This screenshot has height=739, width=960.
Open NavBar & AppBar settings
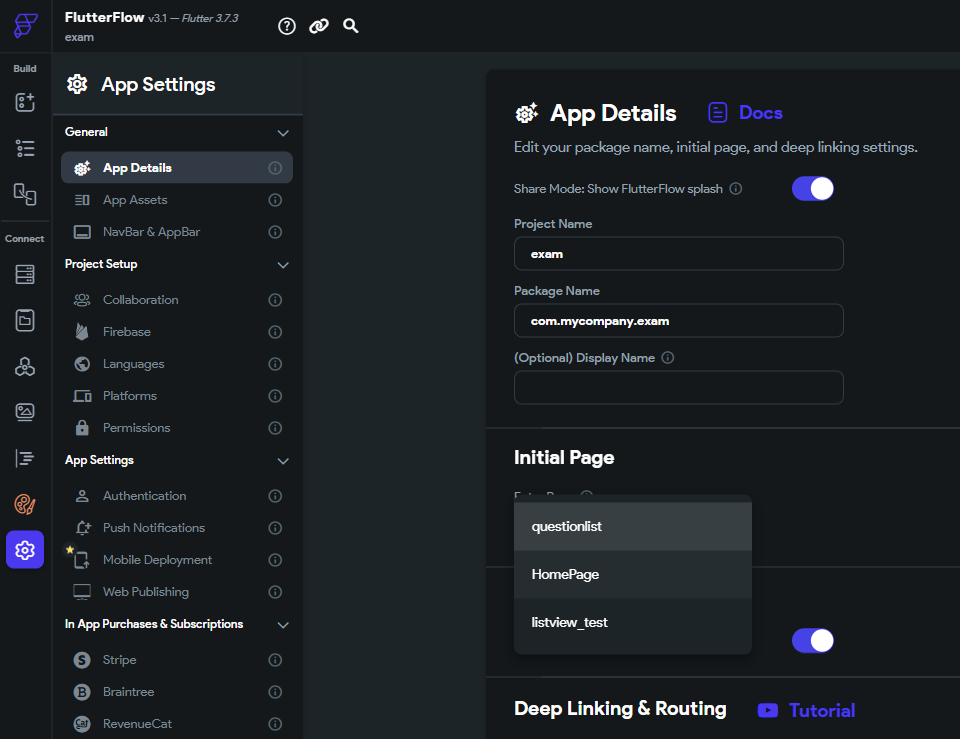point(176,231)
